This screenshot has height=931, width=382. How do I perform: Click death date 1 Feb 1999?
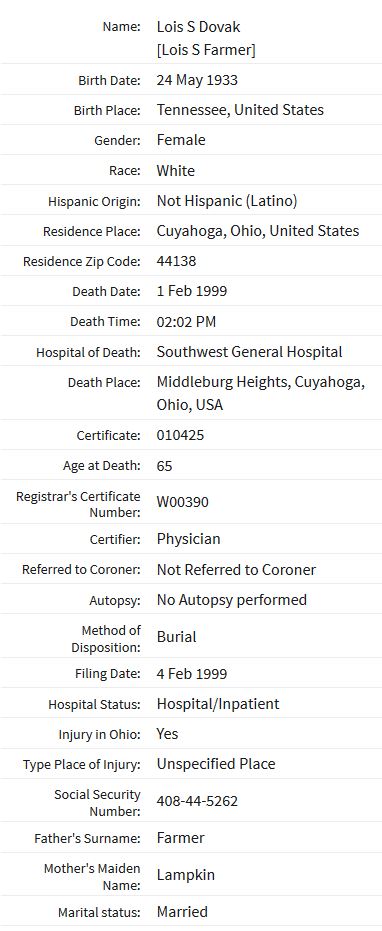pyautogui.click(x=192, y=292)
